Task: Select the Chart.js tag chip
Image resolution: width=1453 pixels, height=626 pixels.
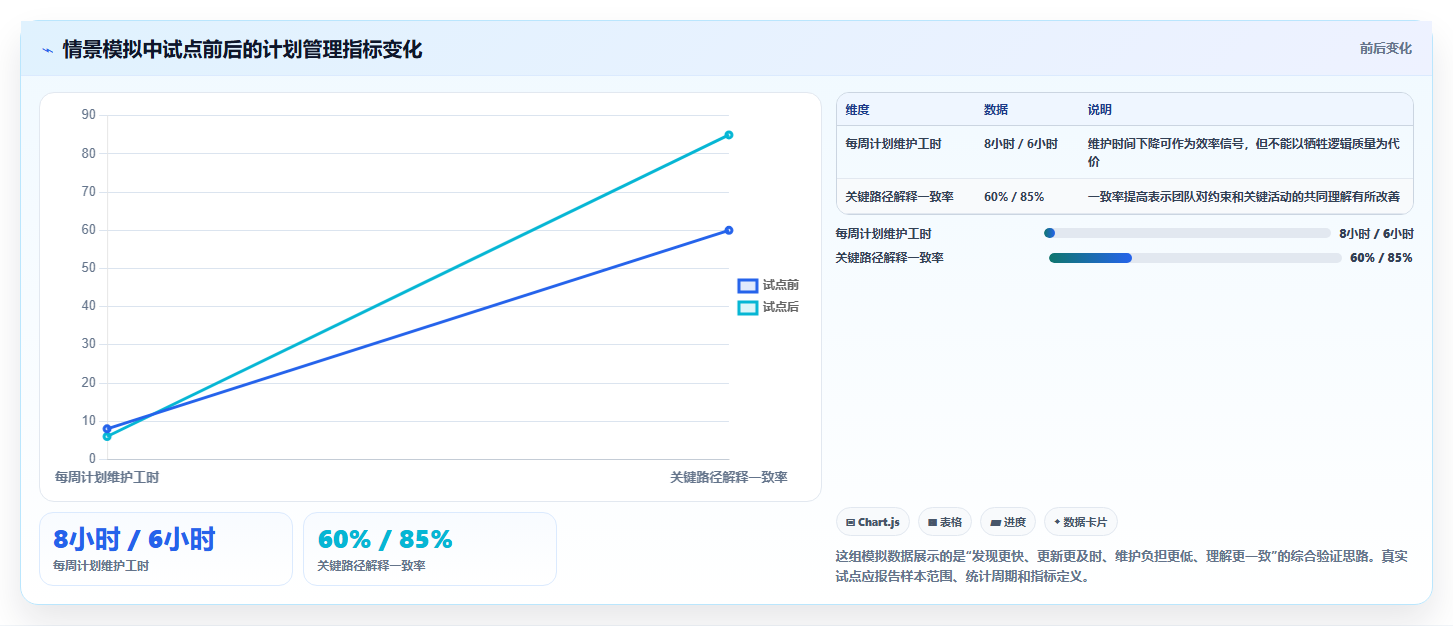Action: click(x=873, y=522)
